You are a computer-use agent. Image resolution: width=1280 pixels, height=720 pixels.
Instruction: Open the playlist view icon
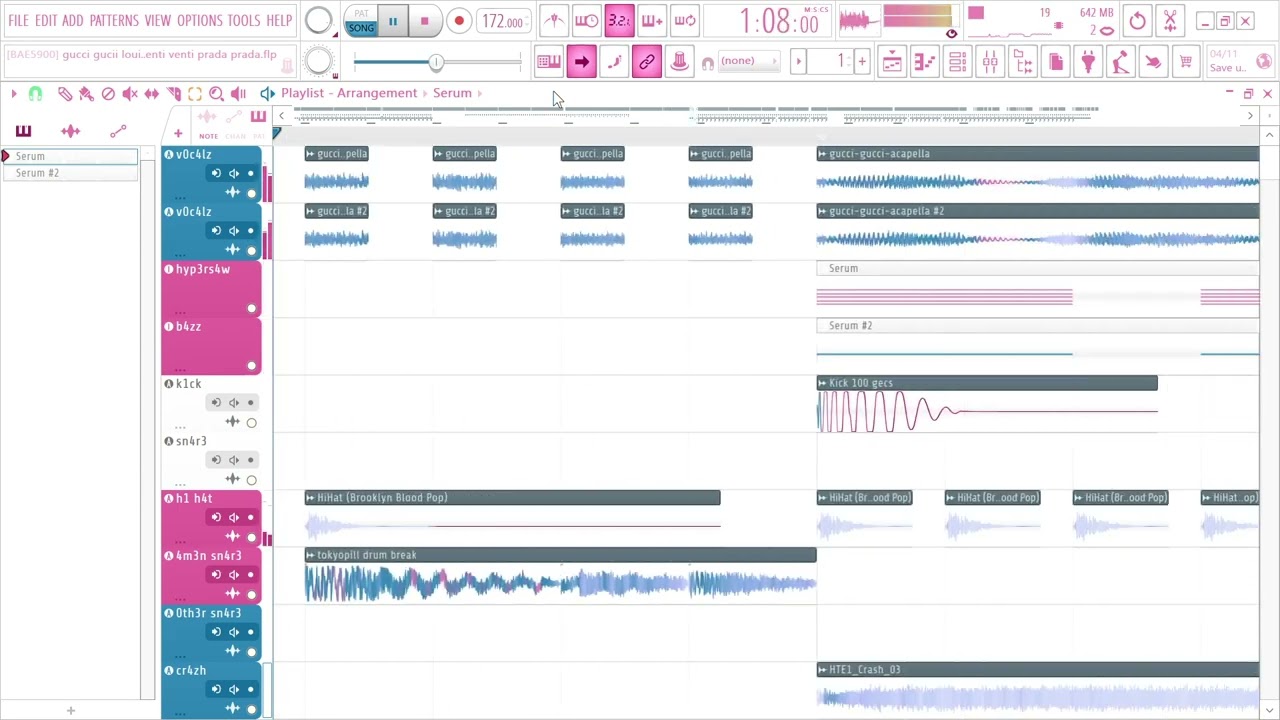[x=892, y=62]
